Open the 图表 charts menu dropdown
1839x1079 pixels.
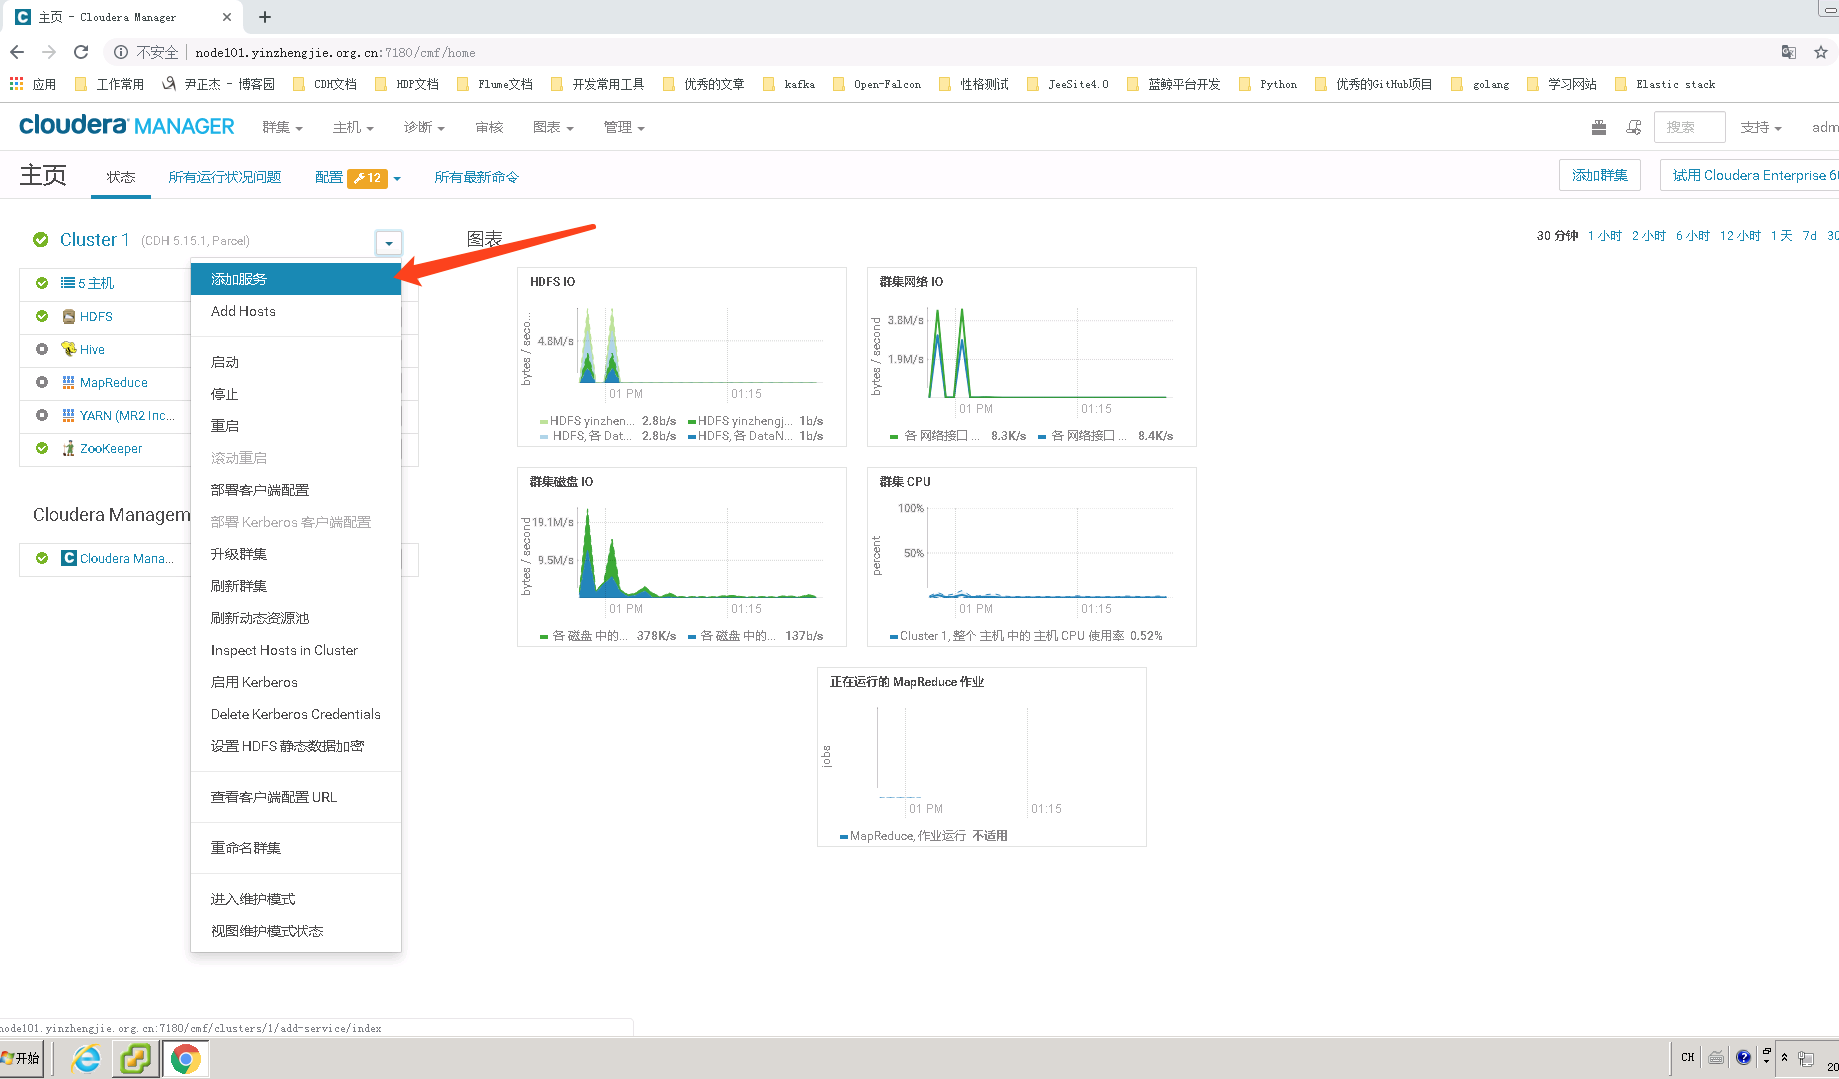[552, 127]
